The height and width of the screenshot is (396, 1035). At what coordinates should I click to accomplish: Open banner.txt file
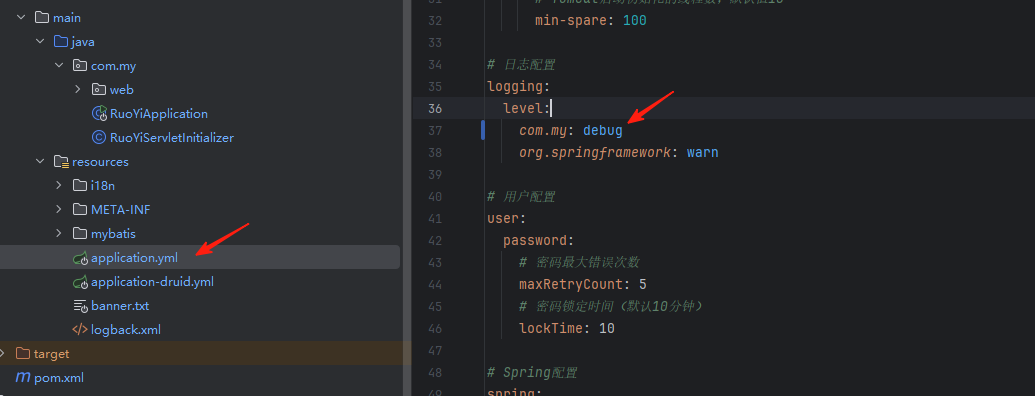pos(120,306)
